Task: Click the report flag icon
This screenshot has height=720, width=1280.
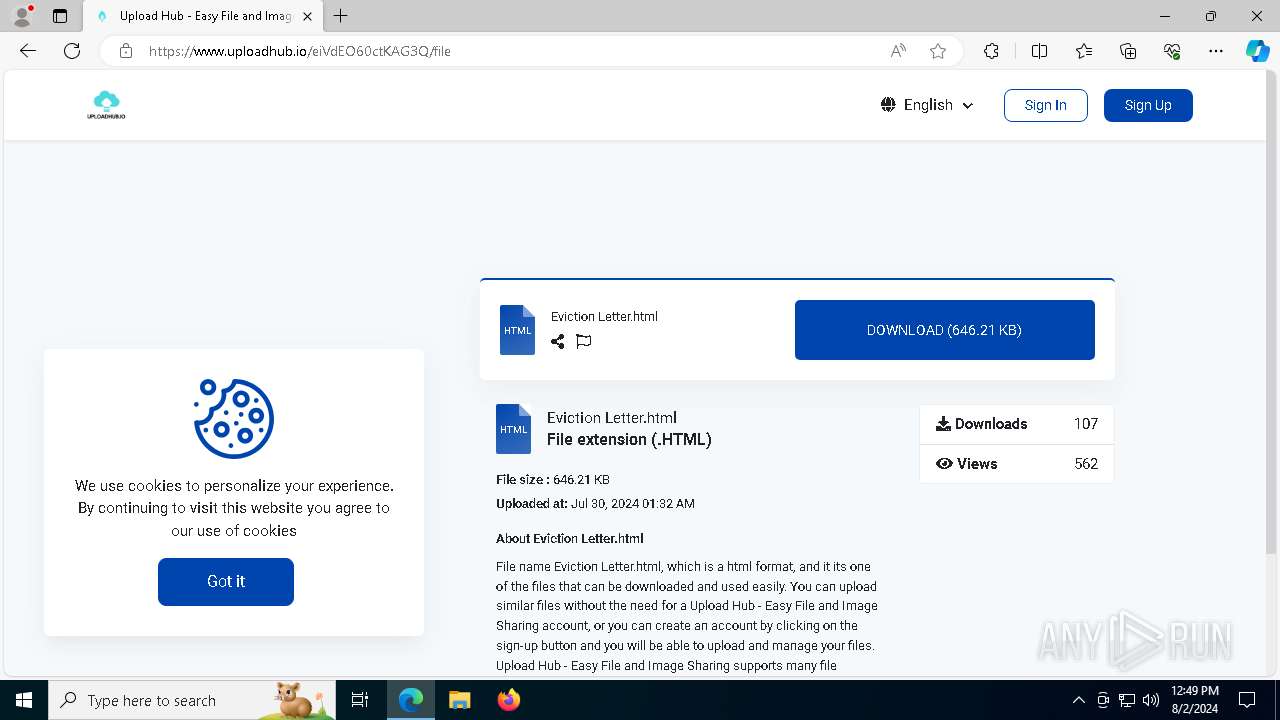Action: (584, 342)
